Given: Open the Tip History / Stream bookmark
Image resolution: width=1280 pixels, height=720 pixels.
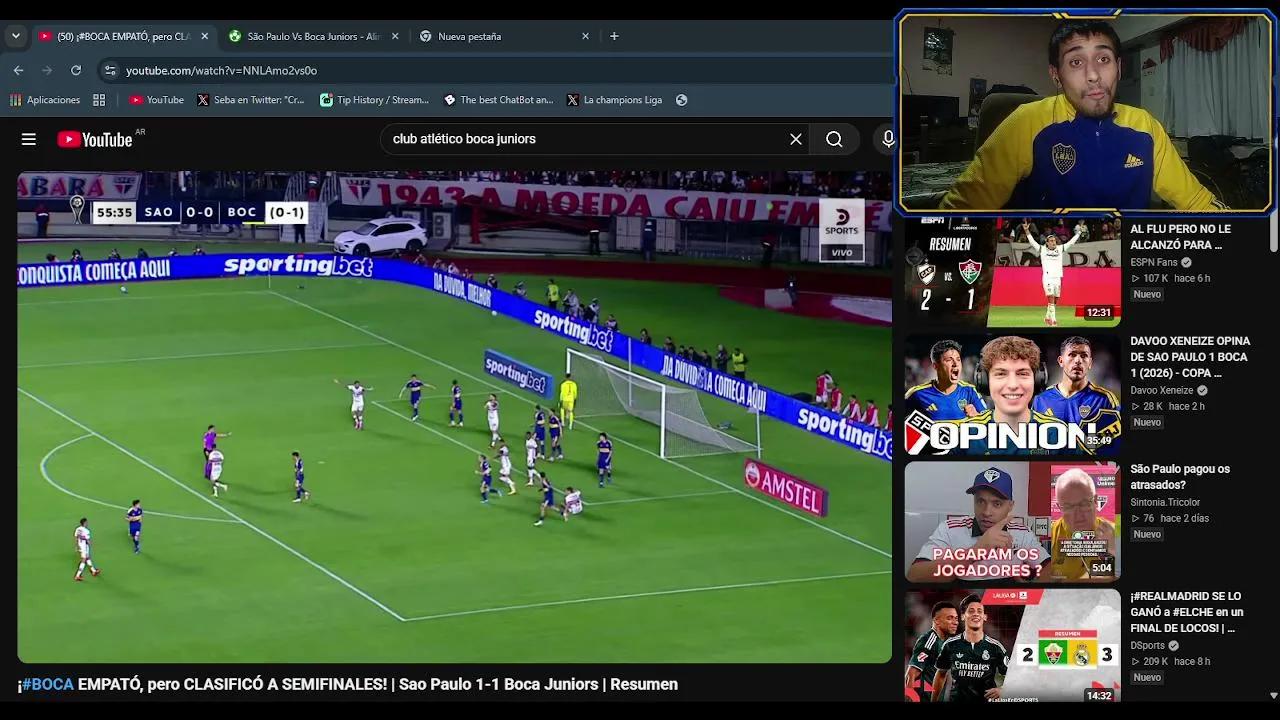Looking at the screenshot, I should (374, 100).
